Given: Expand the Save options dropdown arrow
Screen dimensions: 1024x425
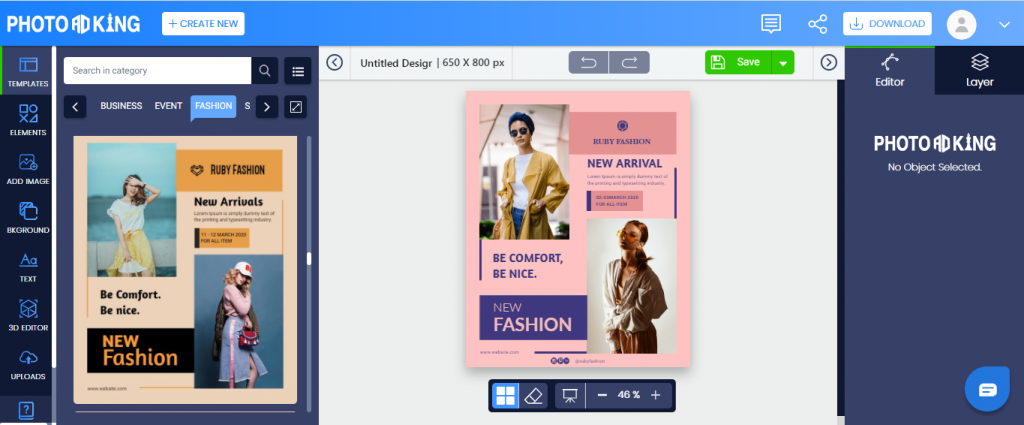Looking at the screenshot, I should coord(783,63).
